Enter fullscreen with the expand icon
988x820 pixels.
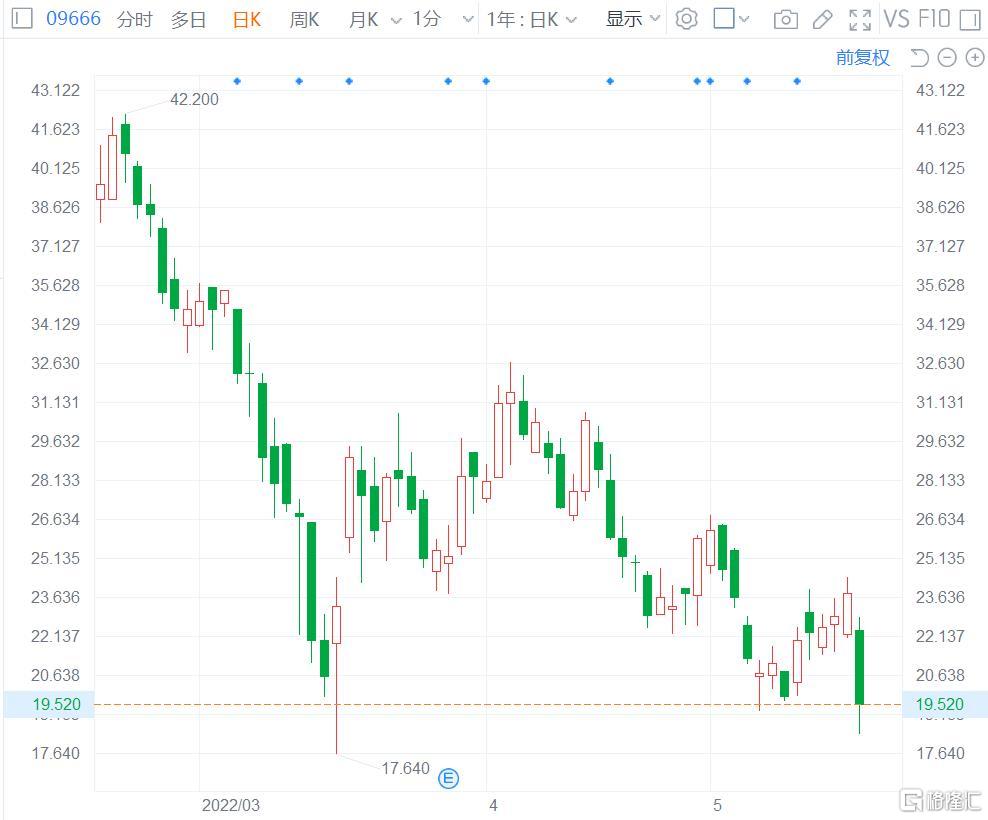click(x=859, y=19)
